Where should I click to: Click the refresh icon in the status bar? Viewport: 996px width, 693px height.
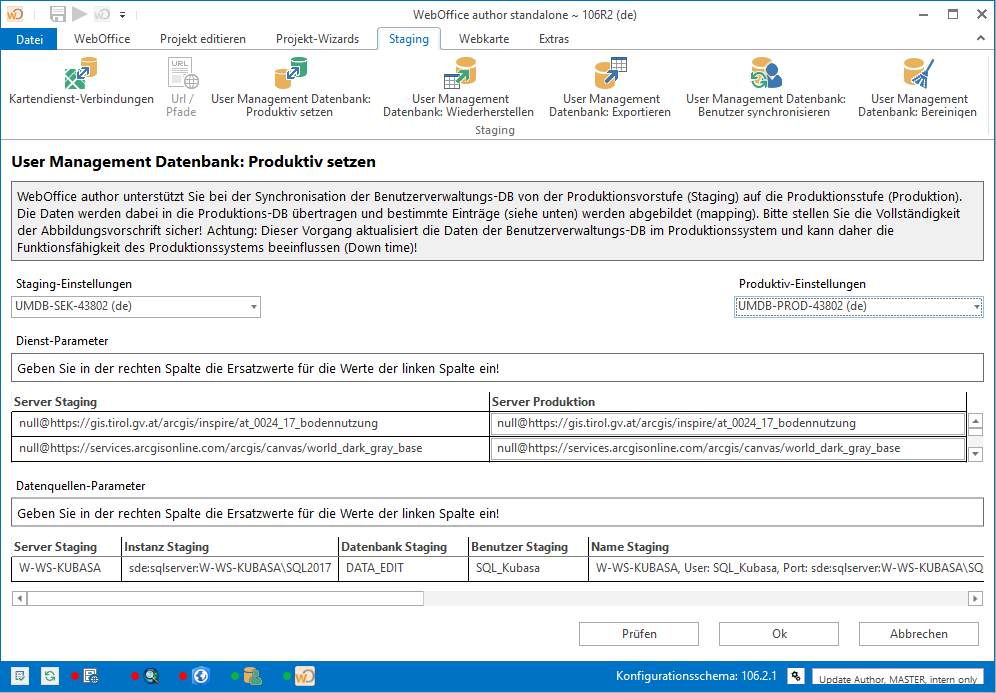[x=49, y=676]
